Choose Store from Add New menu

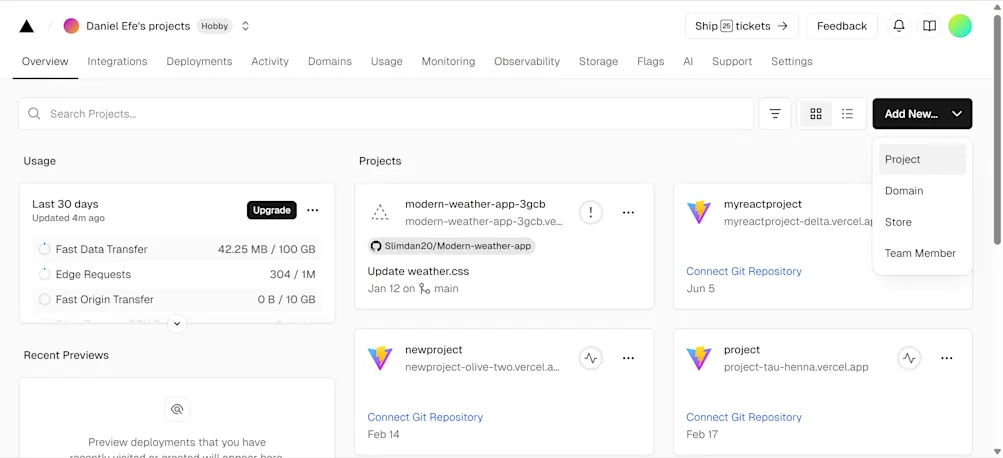(x=922, y=222)
